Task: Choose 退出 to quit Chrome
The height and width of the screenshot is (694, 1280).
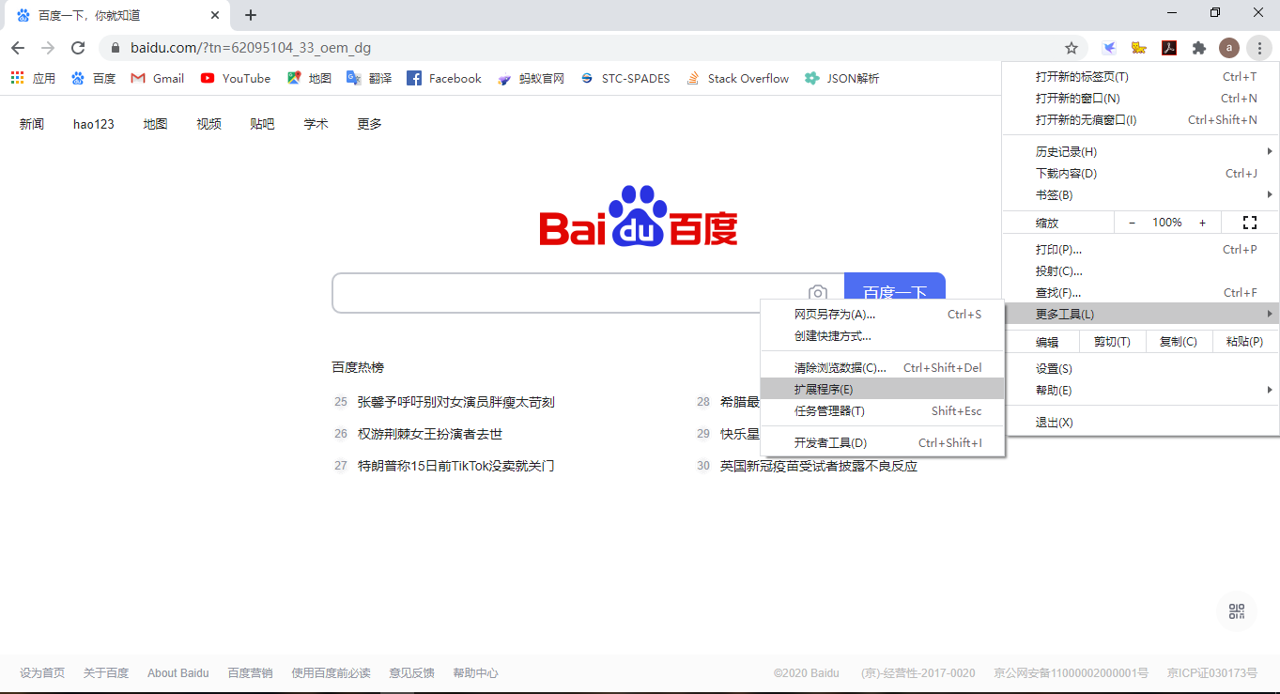Action: point(1141,422)
